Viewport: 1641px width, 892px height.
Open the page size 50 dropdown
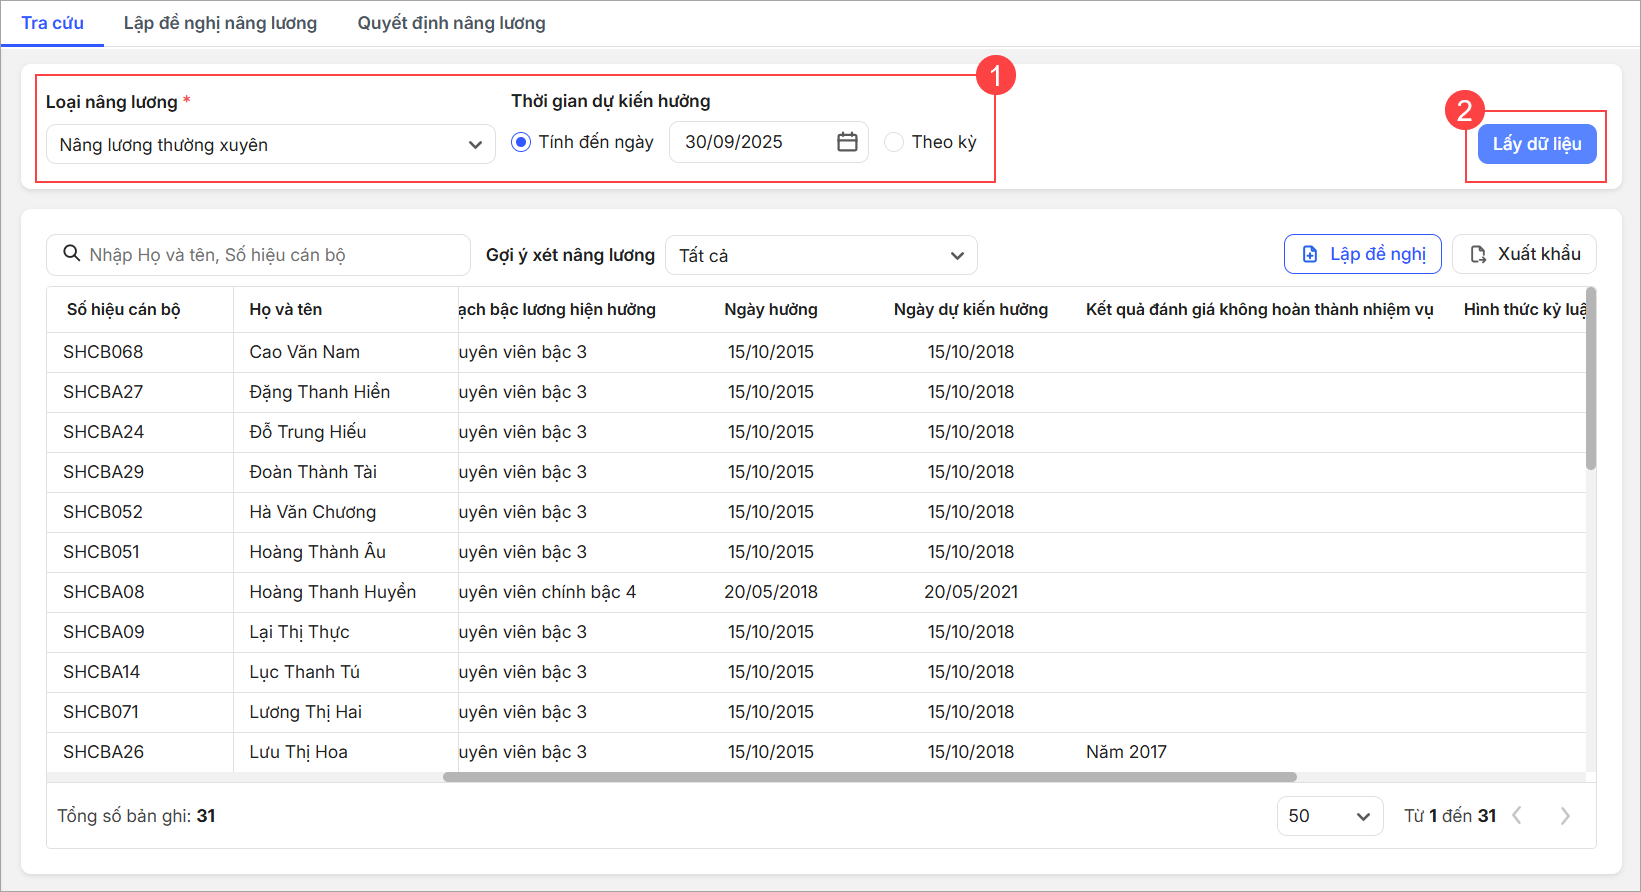[1329, 816]
